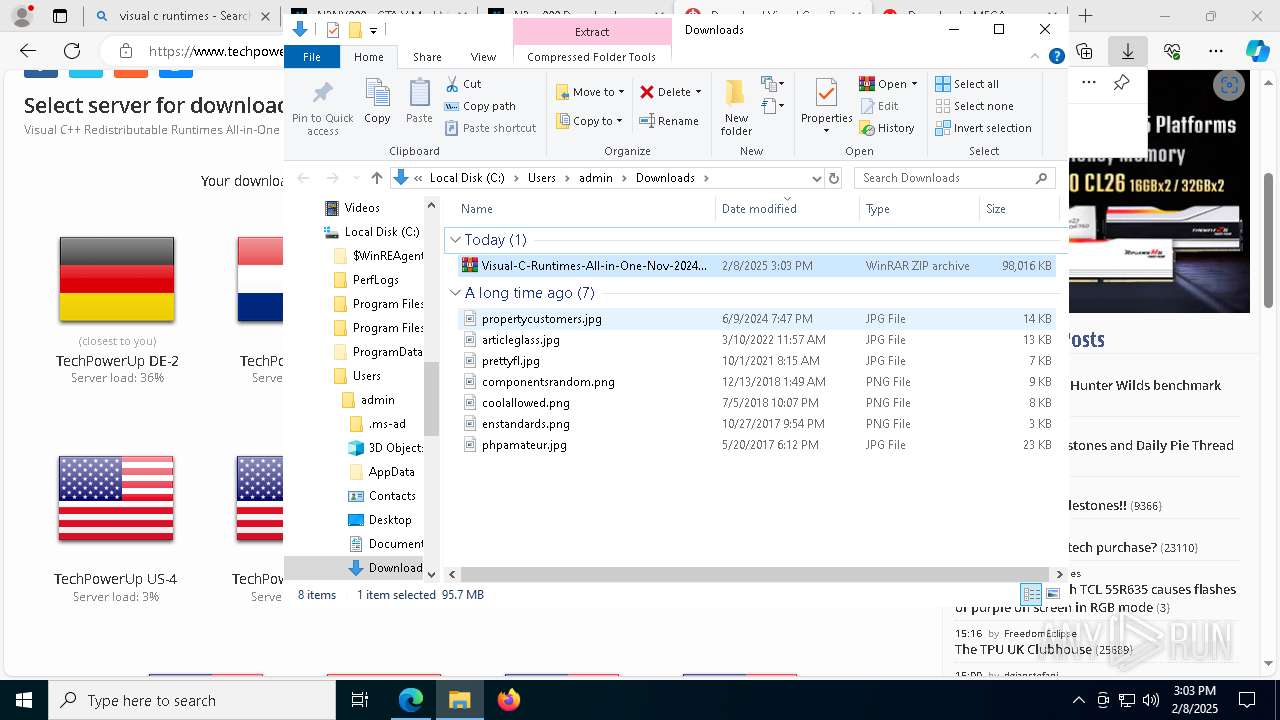Click the Copy button in Clipboard group

point(377,102)
